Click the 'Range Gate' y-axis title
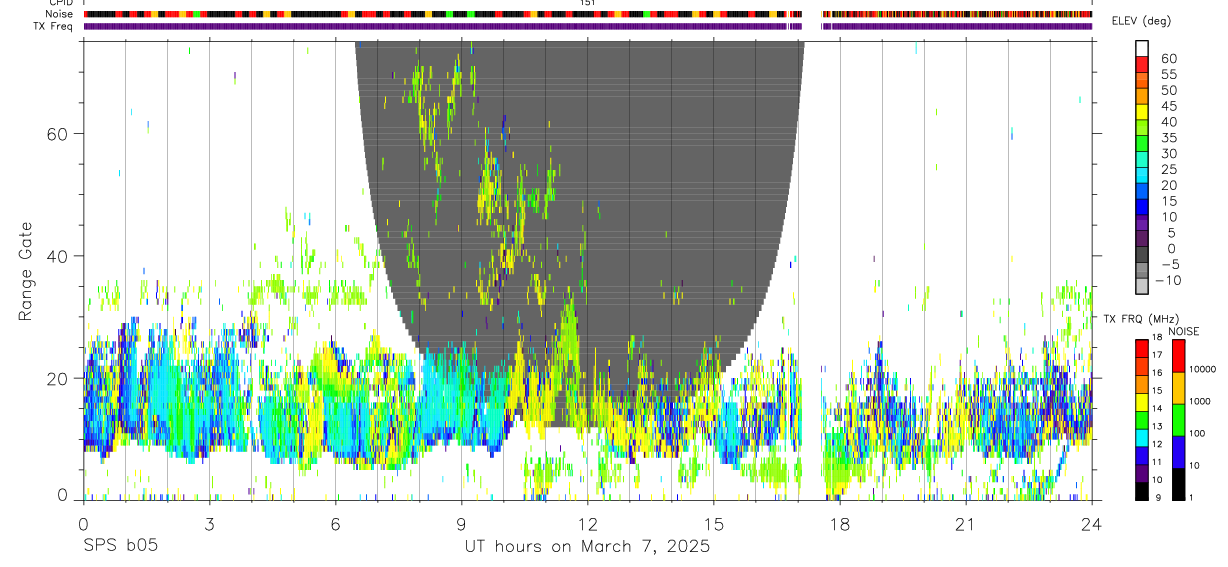 pos(25,271)
